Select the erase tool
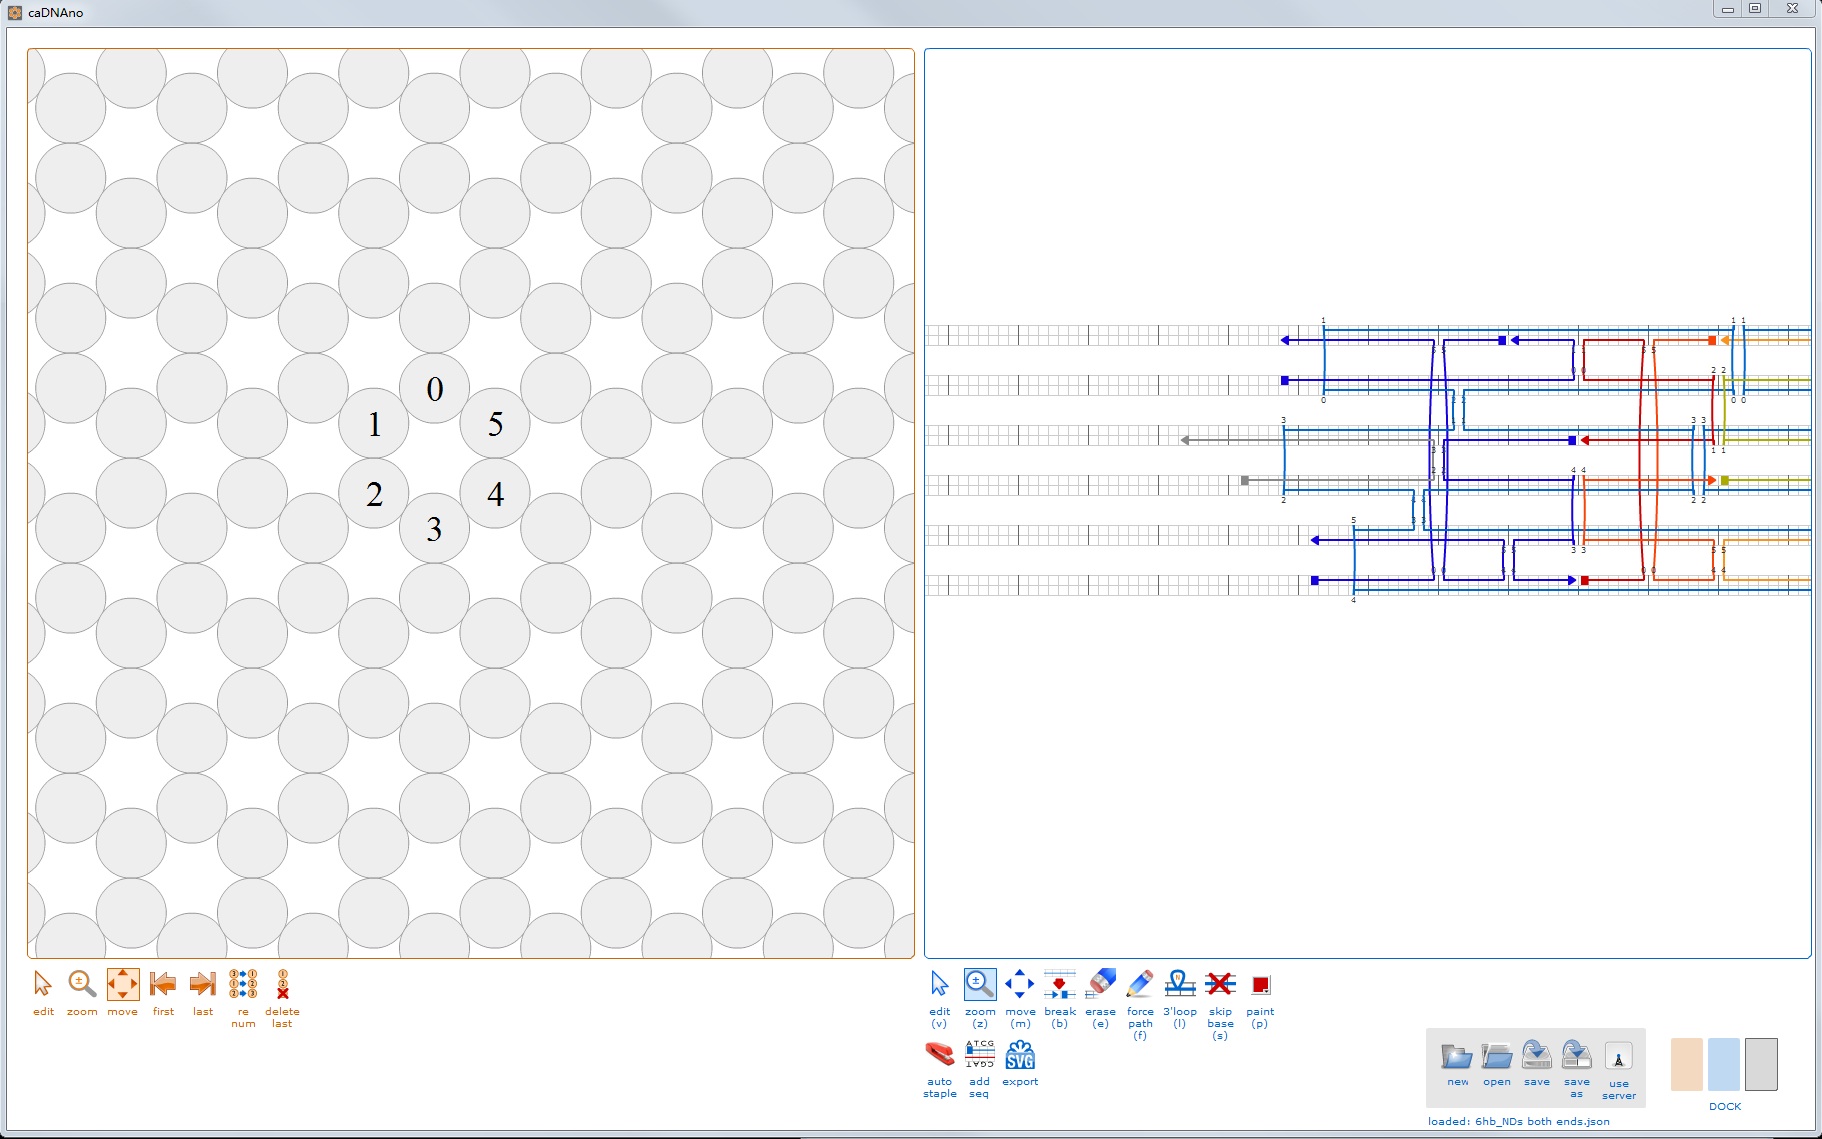 point(1100,985)
